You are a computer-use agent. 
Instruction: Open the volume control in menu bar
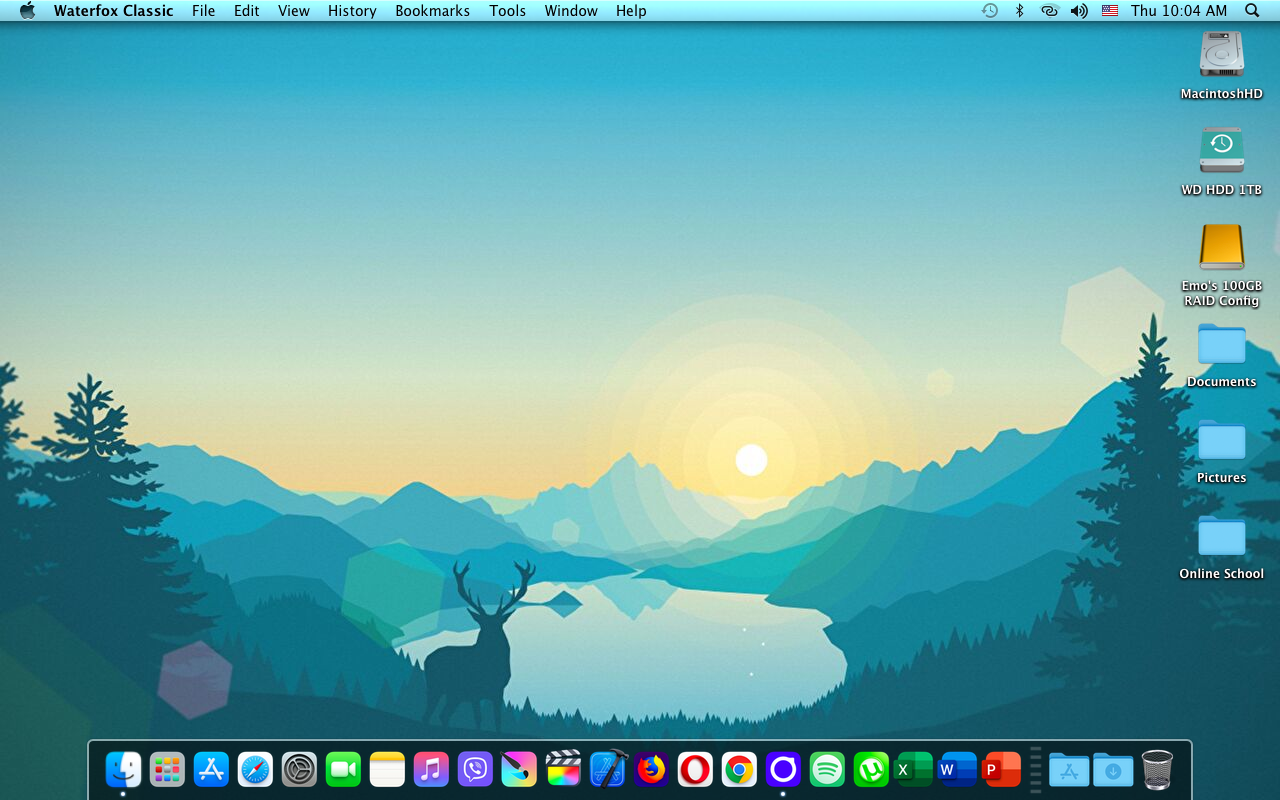click(1079, 11)
